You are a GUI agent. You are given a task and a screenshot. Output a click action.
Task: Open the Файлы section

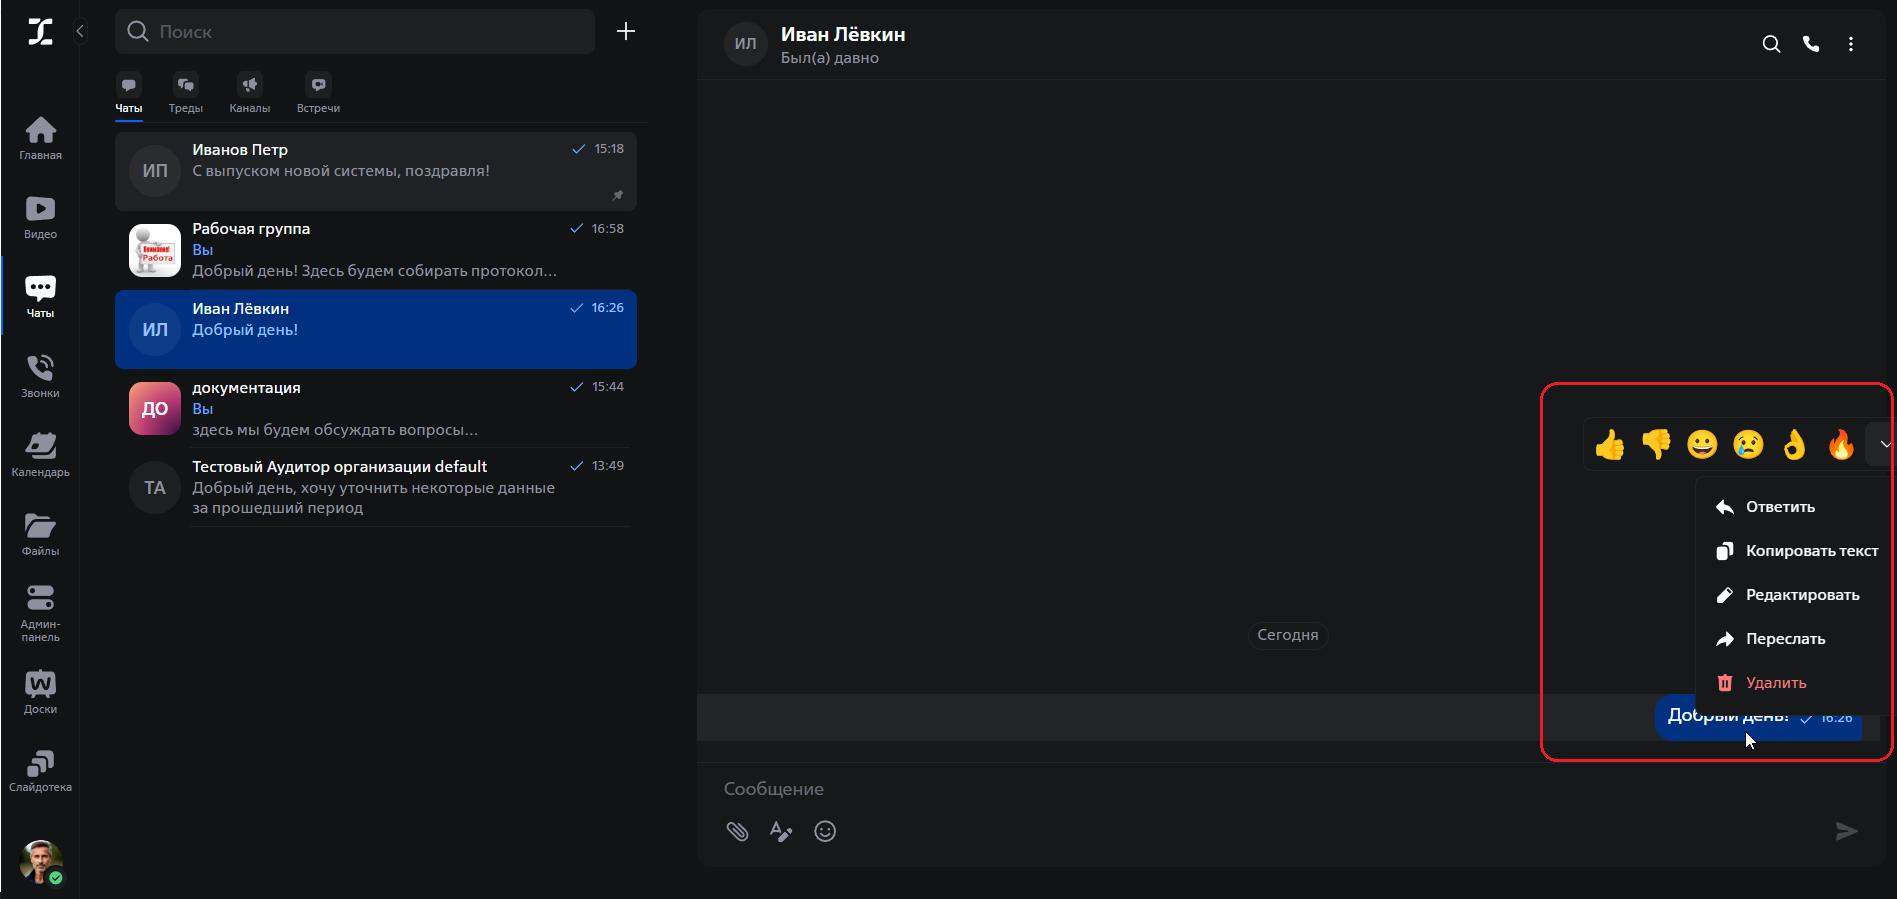pyautogui.click(x=40, y=534)
